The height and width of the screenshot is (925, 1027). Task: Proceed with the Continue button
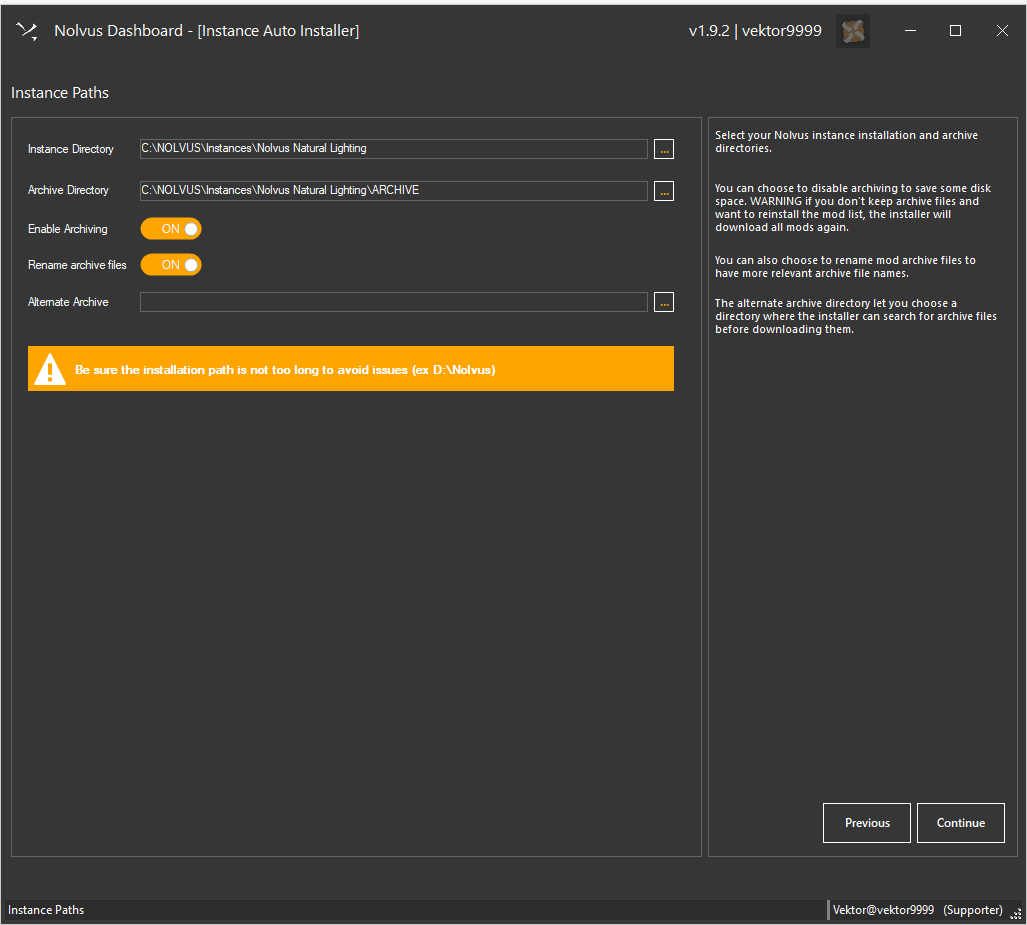coord(961,823)
